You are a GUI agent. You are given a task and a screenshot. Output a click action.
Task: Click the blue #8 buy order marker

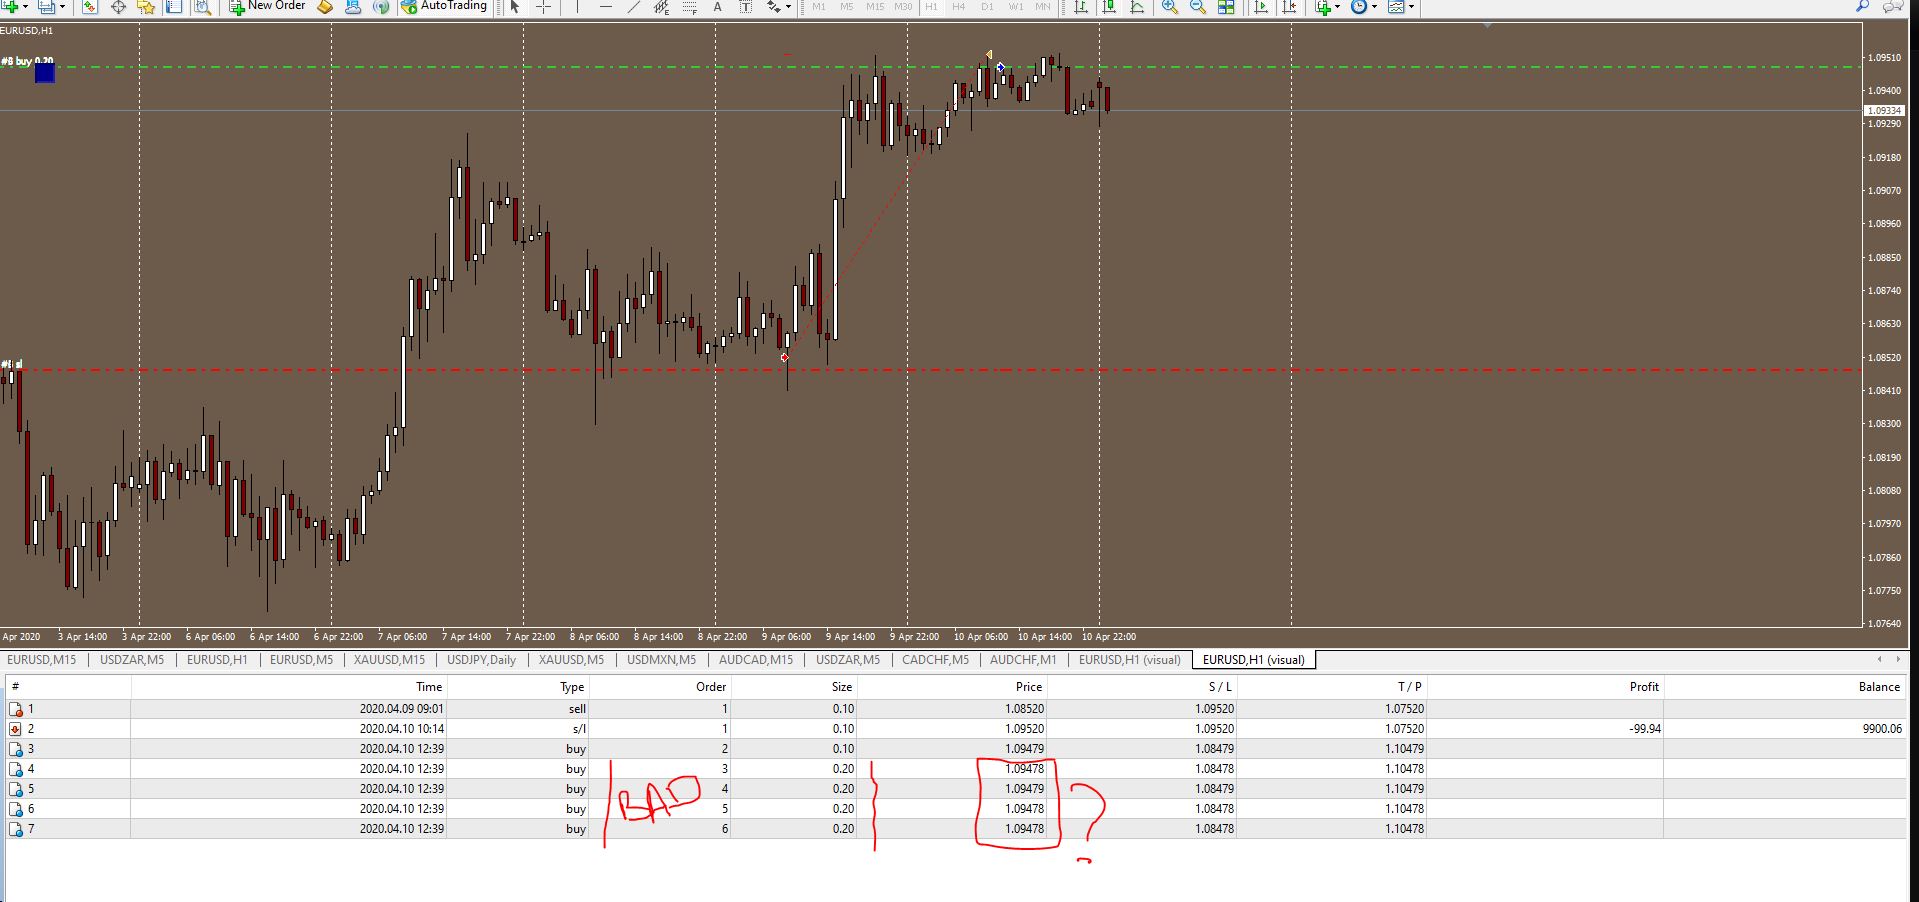click(x=45, y=72)
